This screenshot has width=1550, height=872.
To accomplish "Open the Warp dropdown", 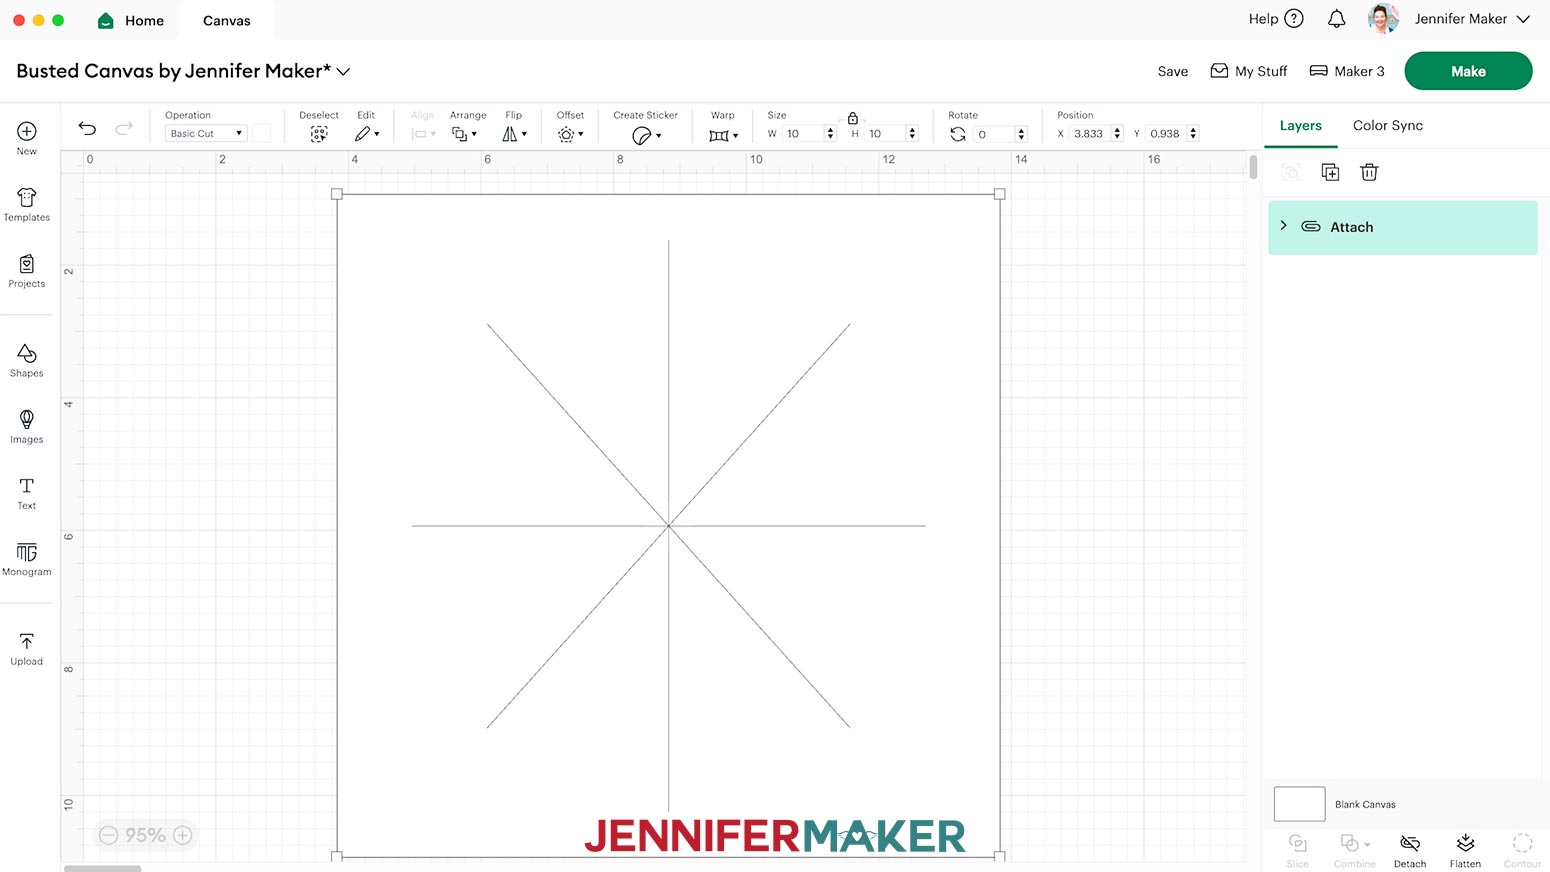I will pyautogui.click(x=723, y=135).
